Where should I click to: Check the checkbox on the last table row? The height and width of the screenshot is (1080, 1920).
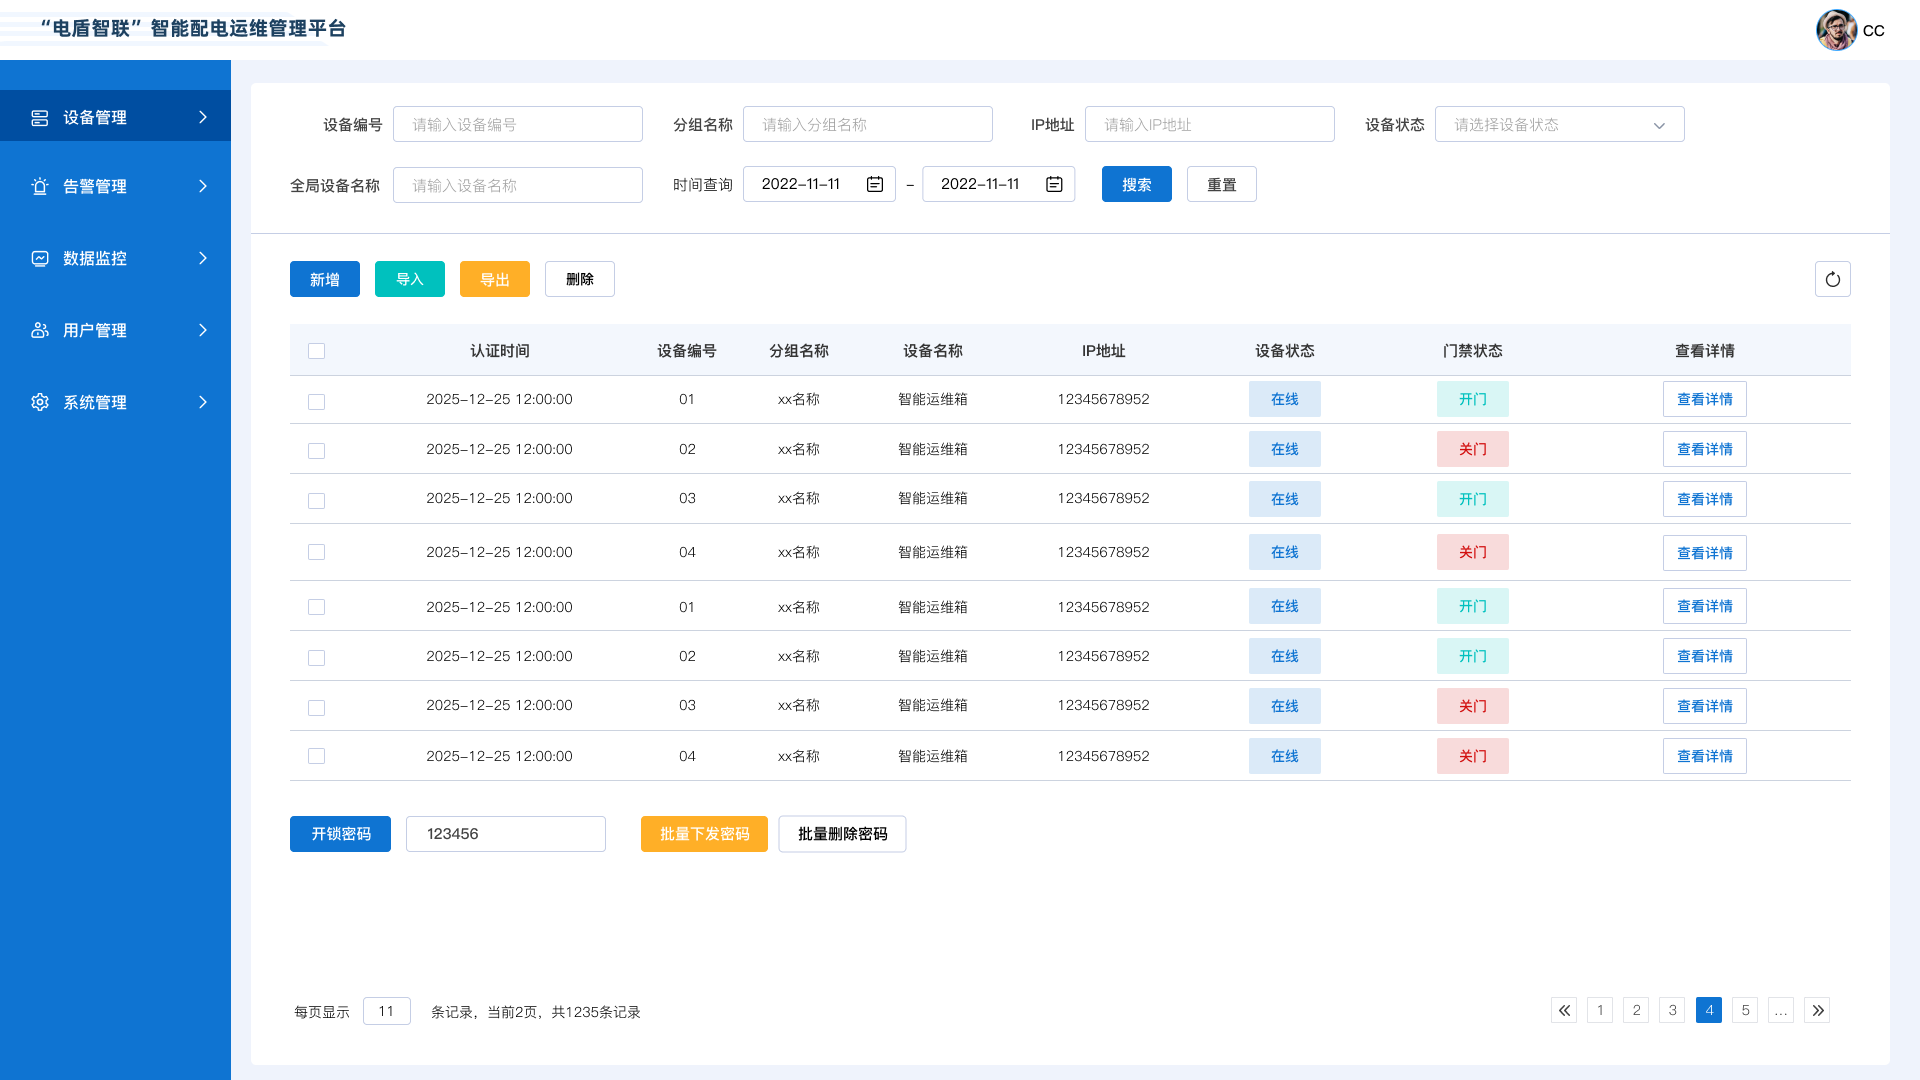[x=316, y=756]
